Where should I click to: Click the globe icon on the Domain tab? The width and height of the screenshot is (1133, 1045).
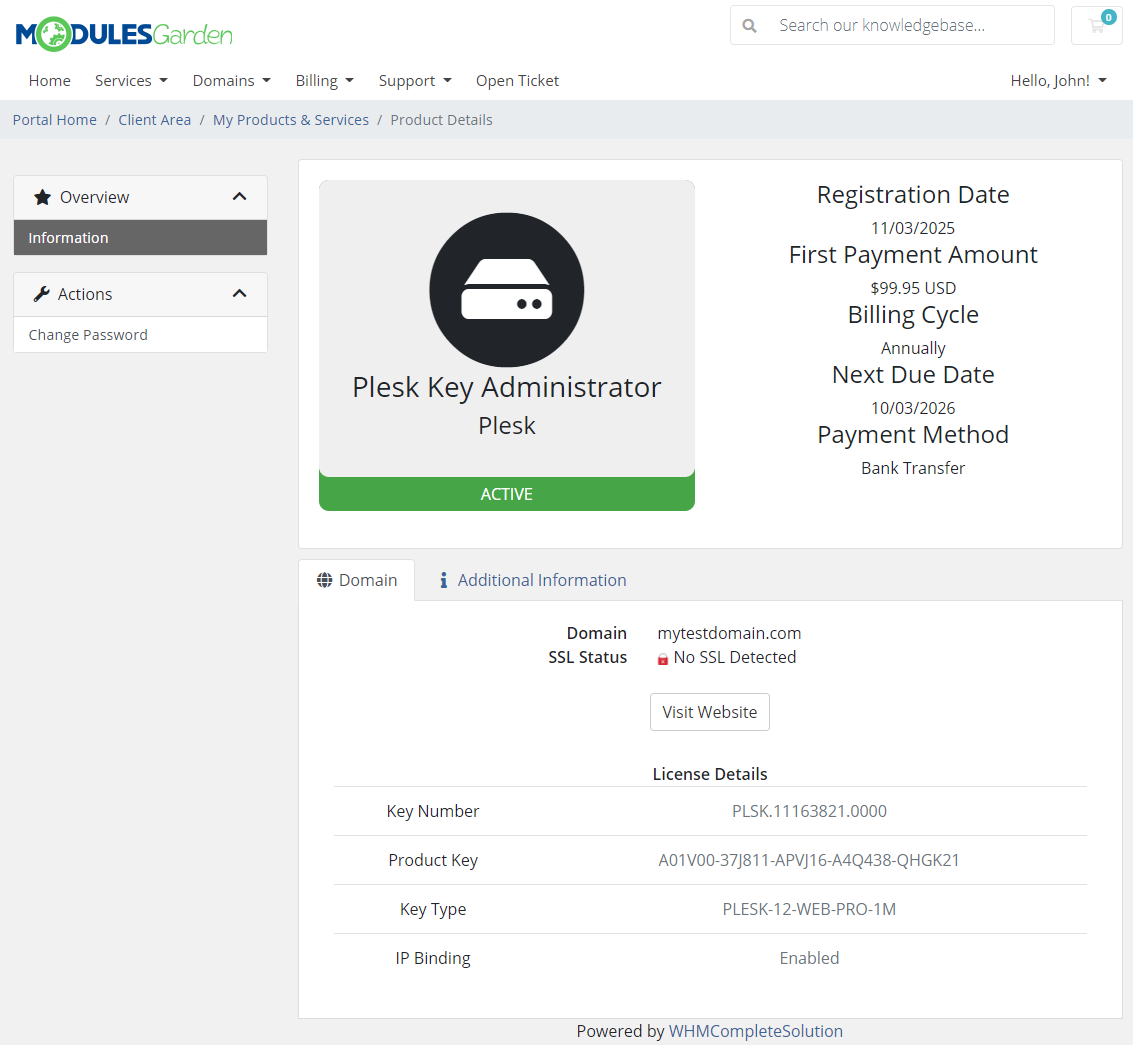coord(323,579)
